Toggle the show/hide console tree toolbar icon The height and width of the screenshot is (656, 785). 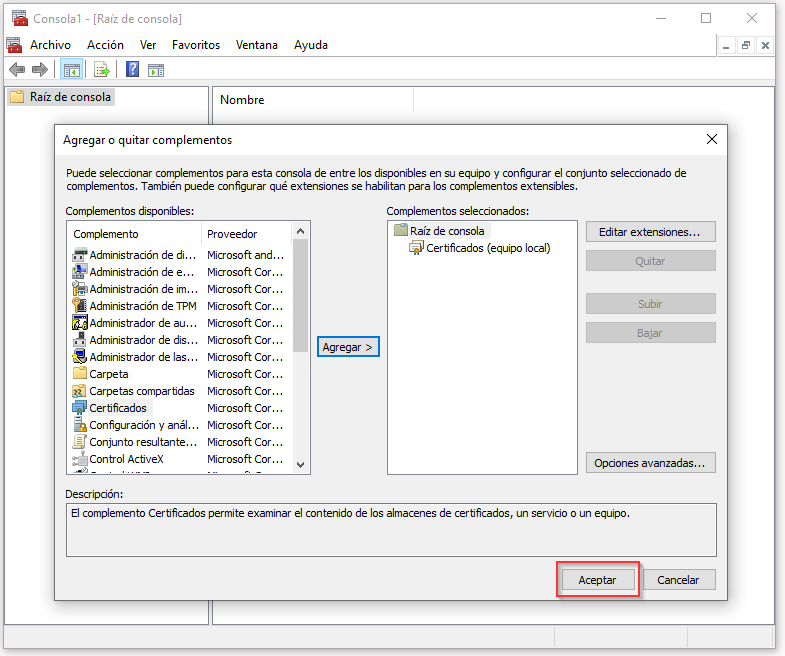(x=72, y=69)
